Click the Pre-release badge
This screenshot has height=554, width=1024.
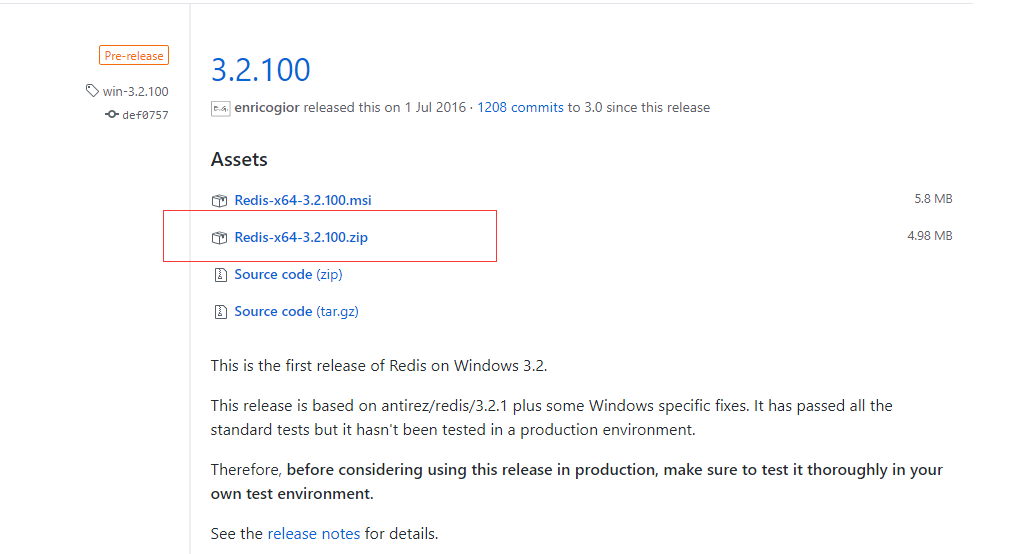coord(134,56)
